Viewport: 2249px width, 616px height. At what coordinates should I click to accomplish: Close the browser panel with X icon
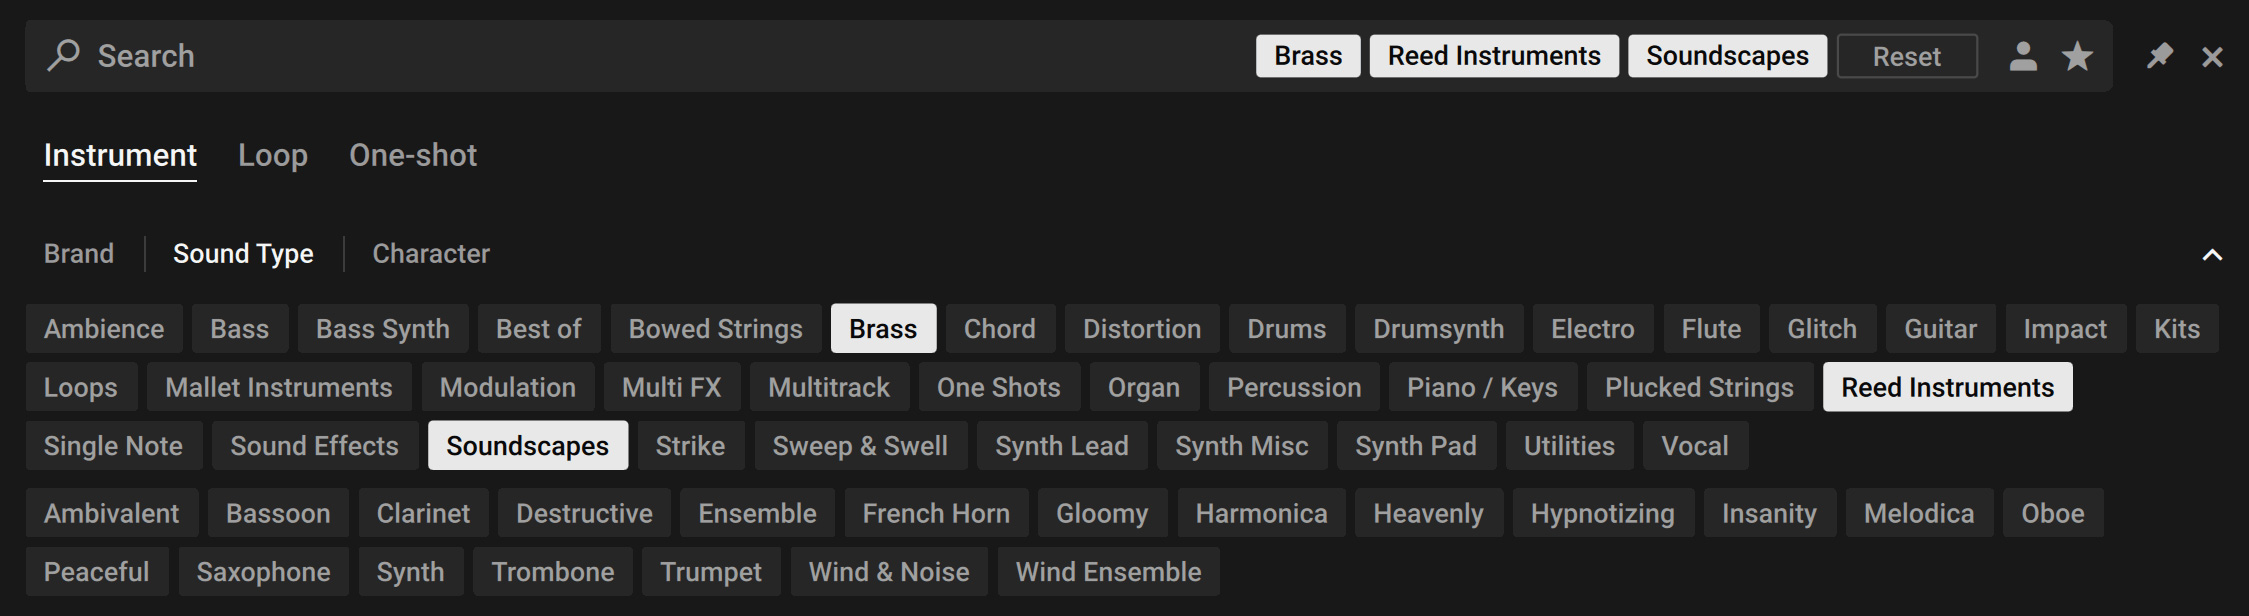[x=2212, y=57]
